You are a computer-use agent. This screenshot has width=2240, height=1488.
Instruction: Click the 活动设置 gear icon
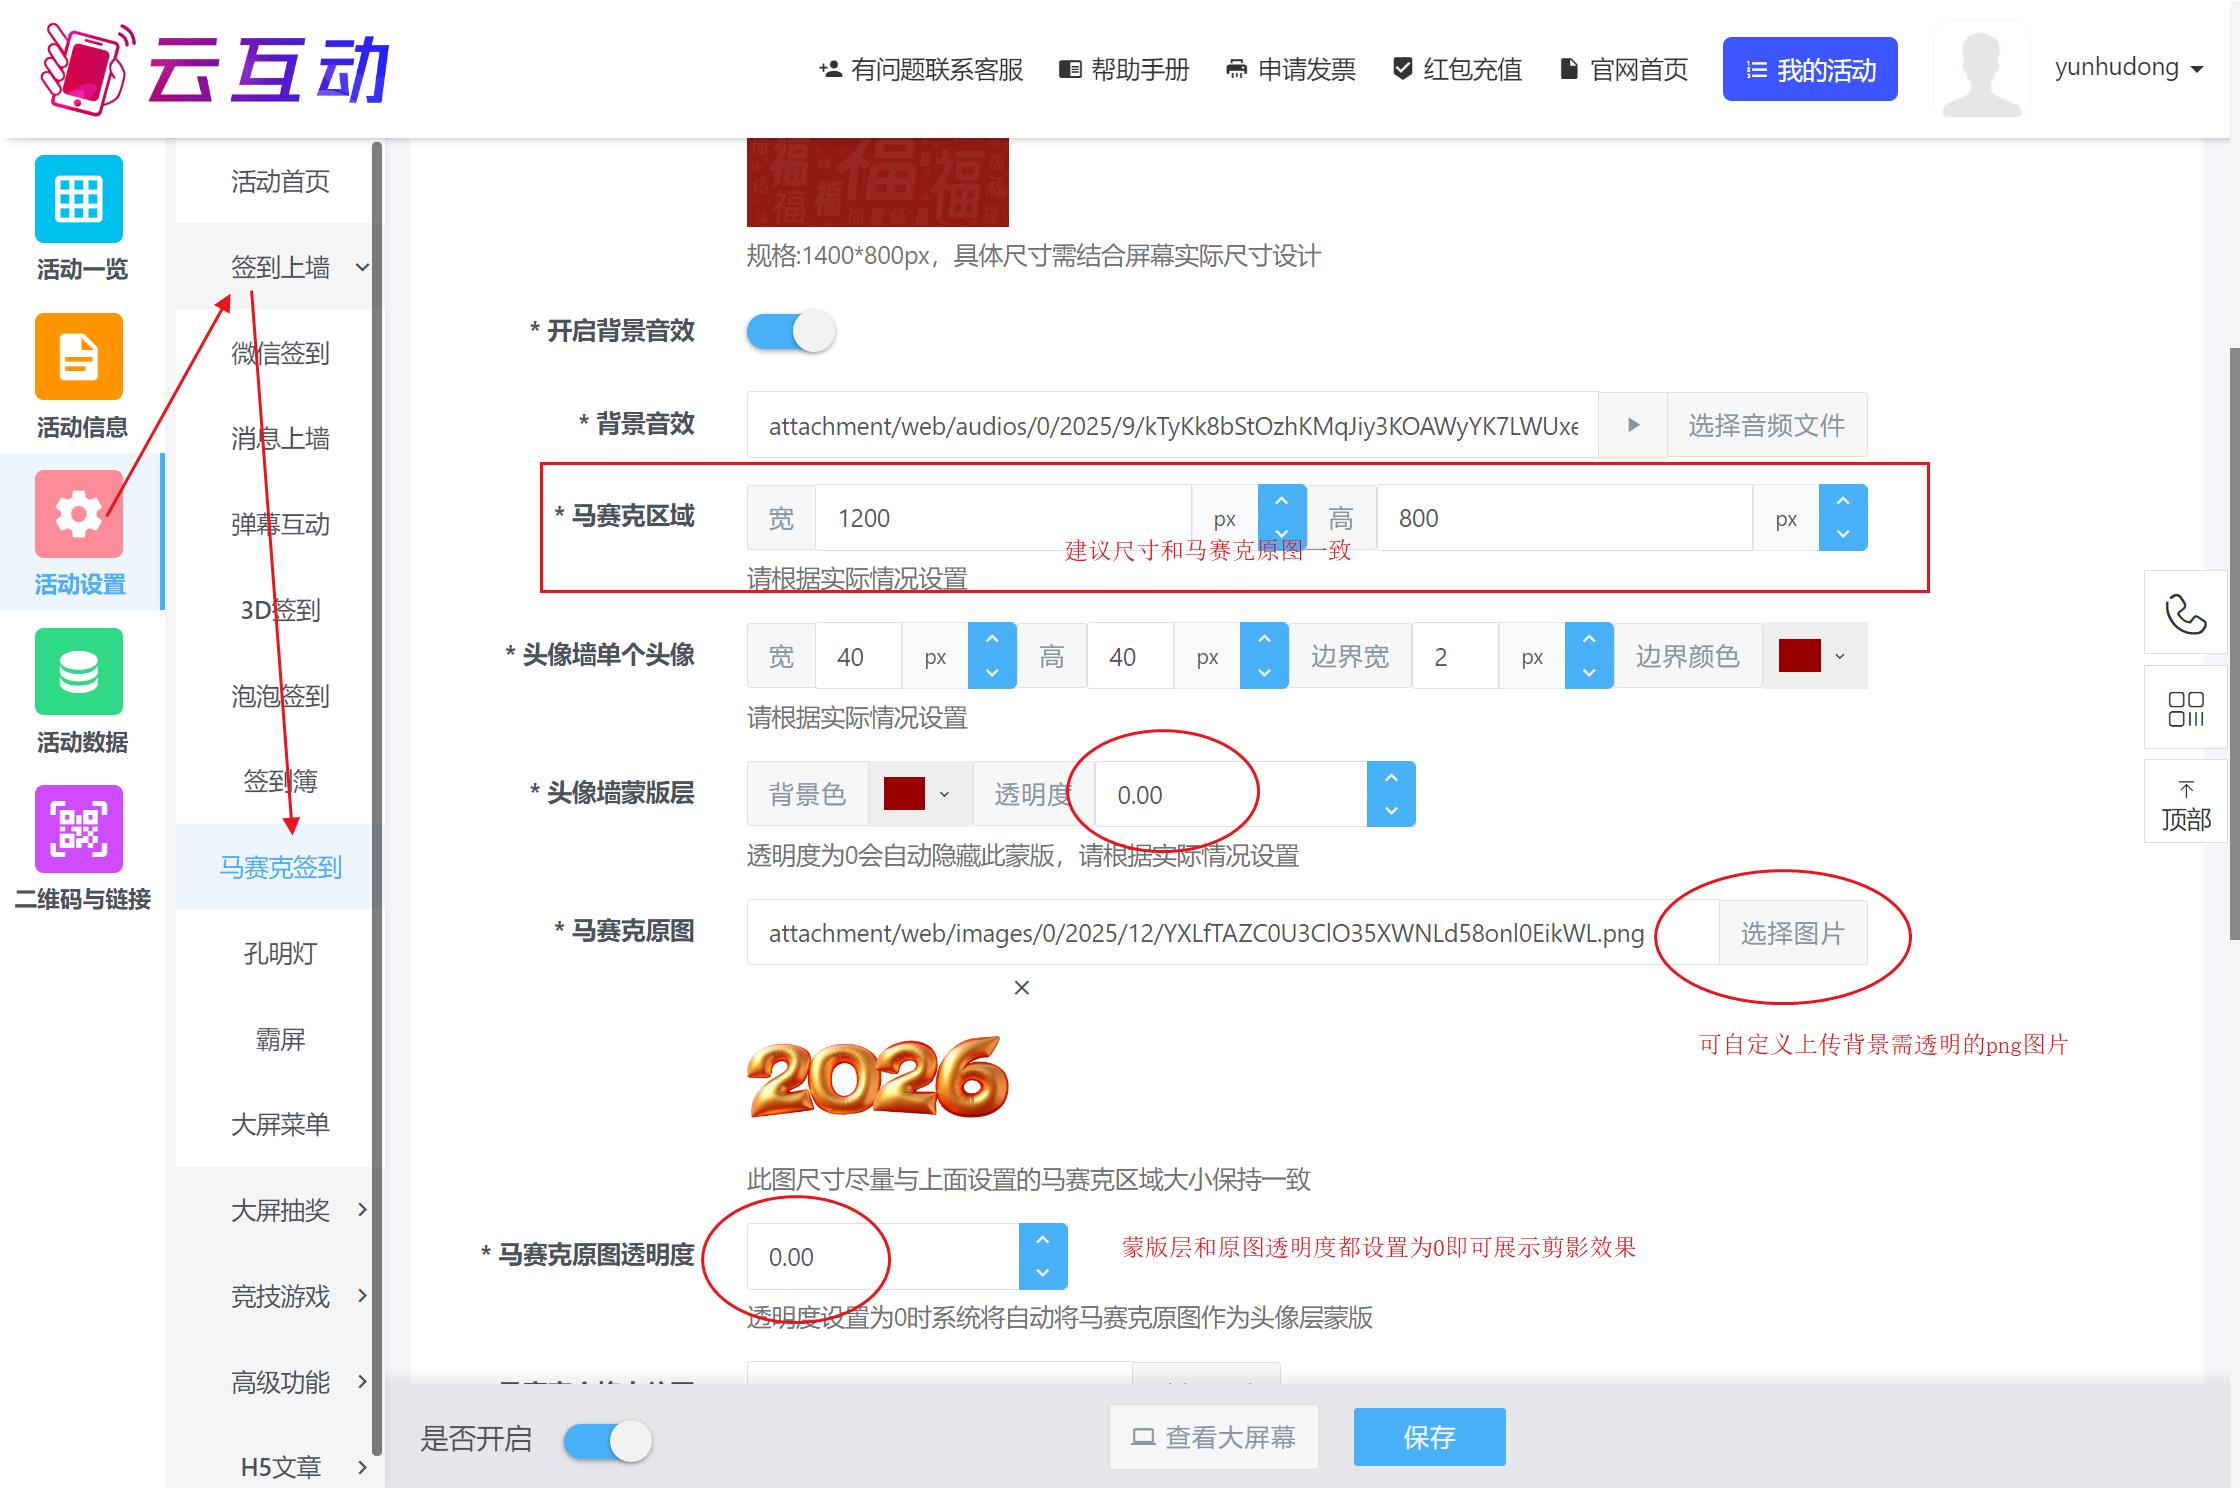pyautogui.click(x=79, y=514)
